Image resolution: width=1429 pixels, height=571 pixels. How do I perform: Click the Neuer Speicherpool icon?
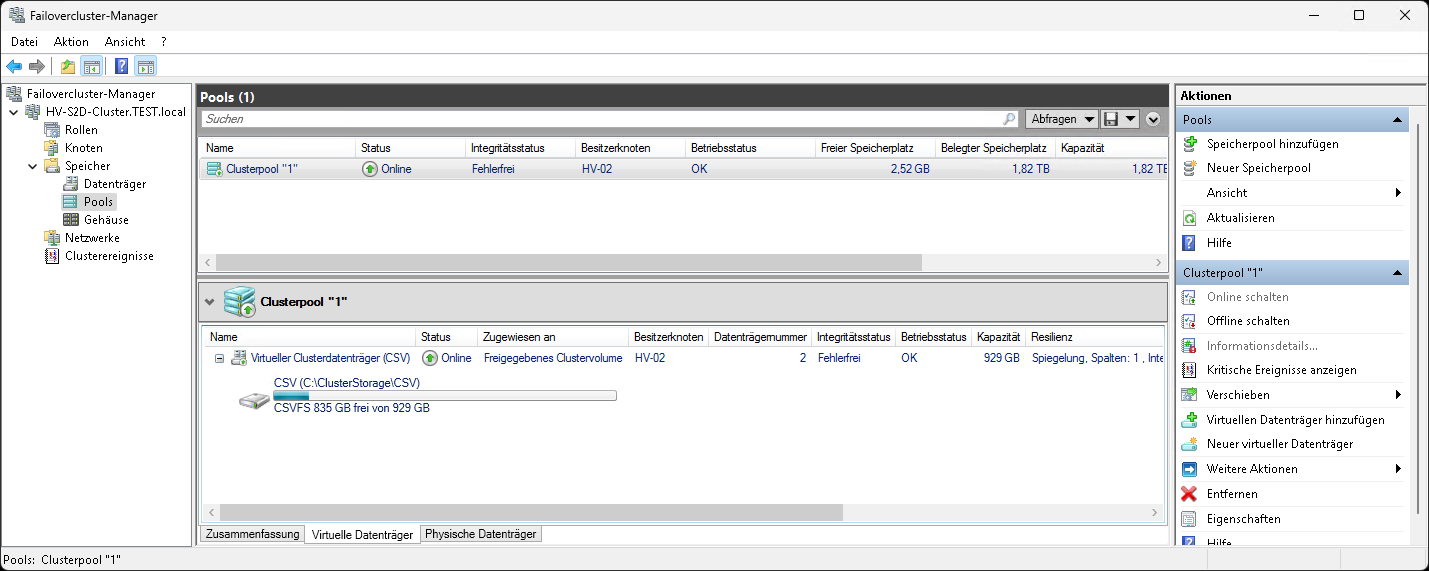click(x=1190, y=168)
